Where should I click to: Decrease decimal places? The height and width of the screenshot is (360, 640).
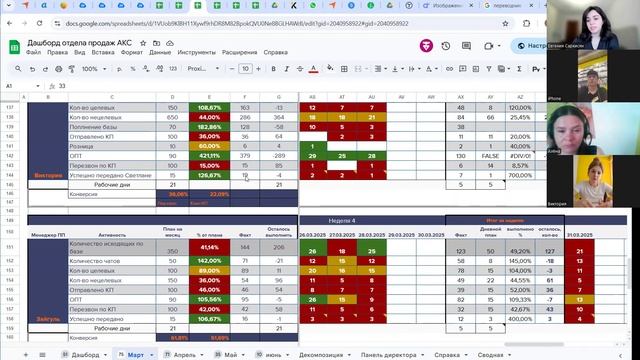click(146, 69)
